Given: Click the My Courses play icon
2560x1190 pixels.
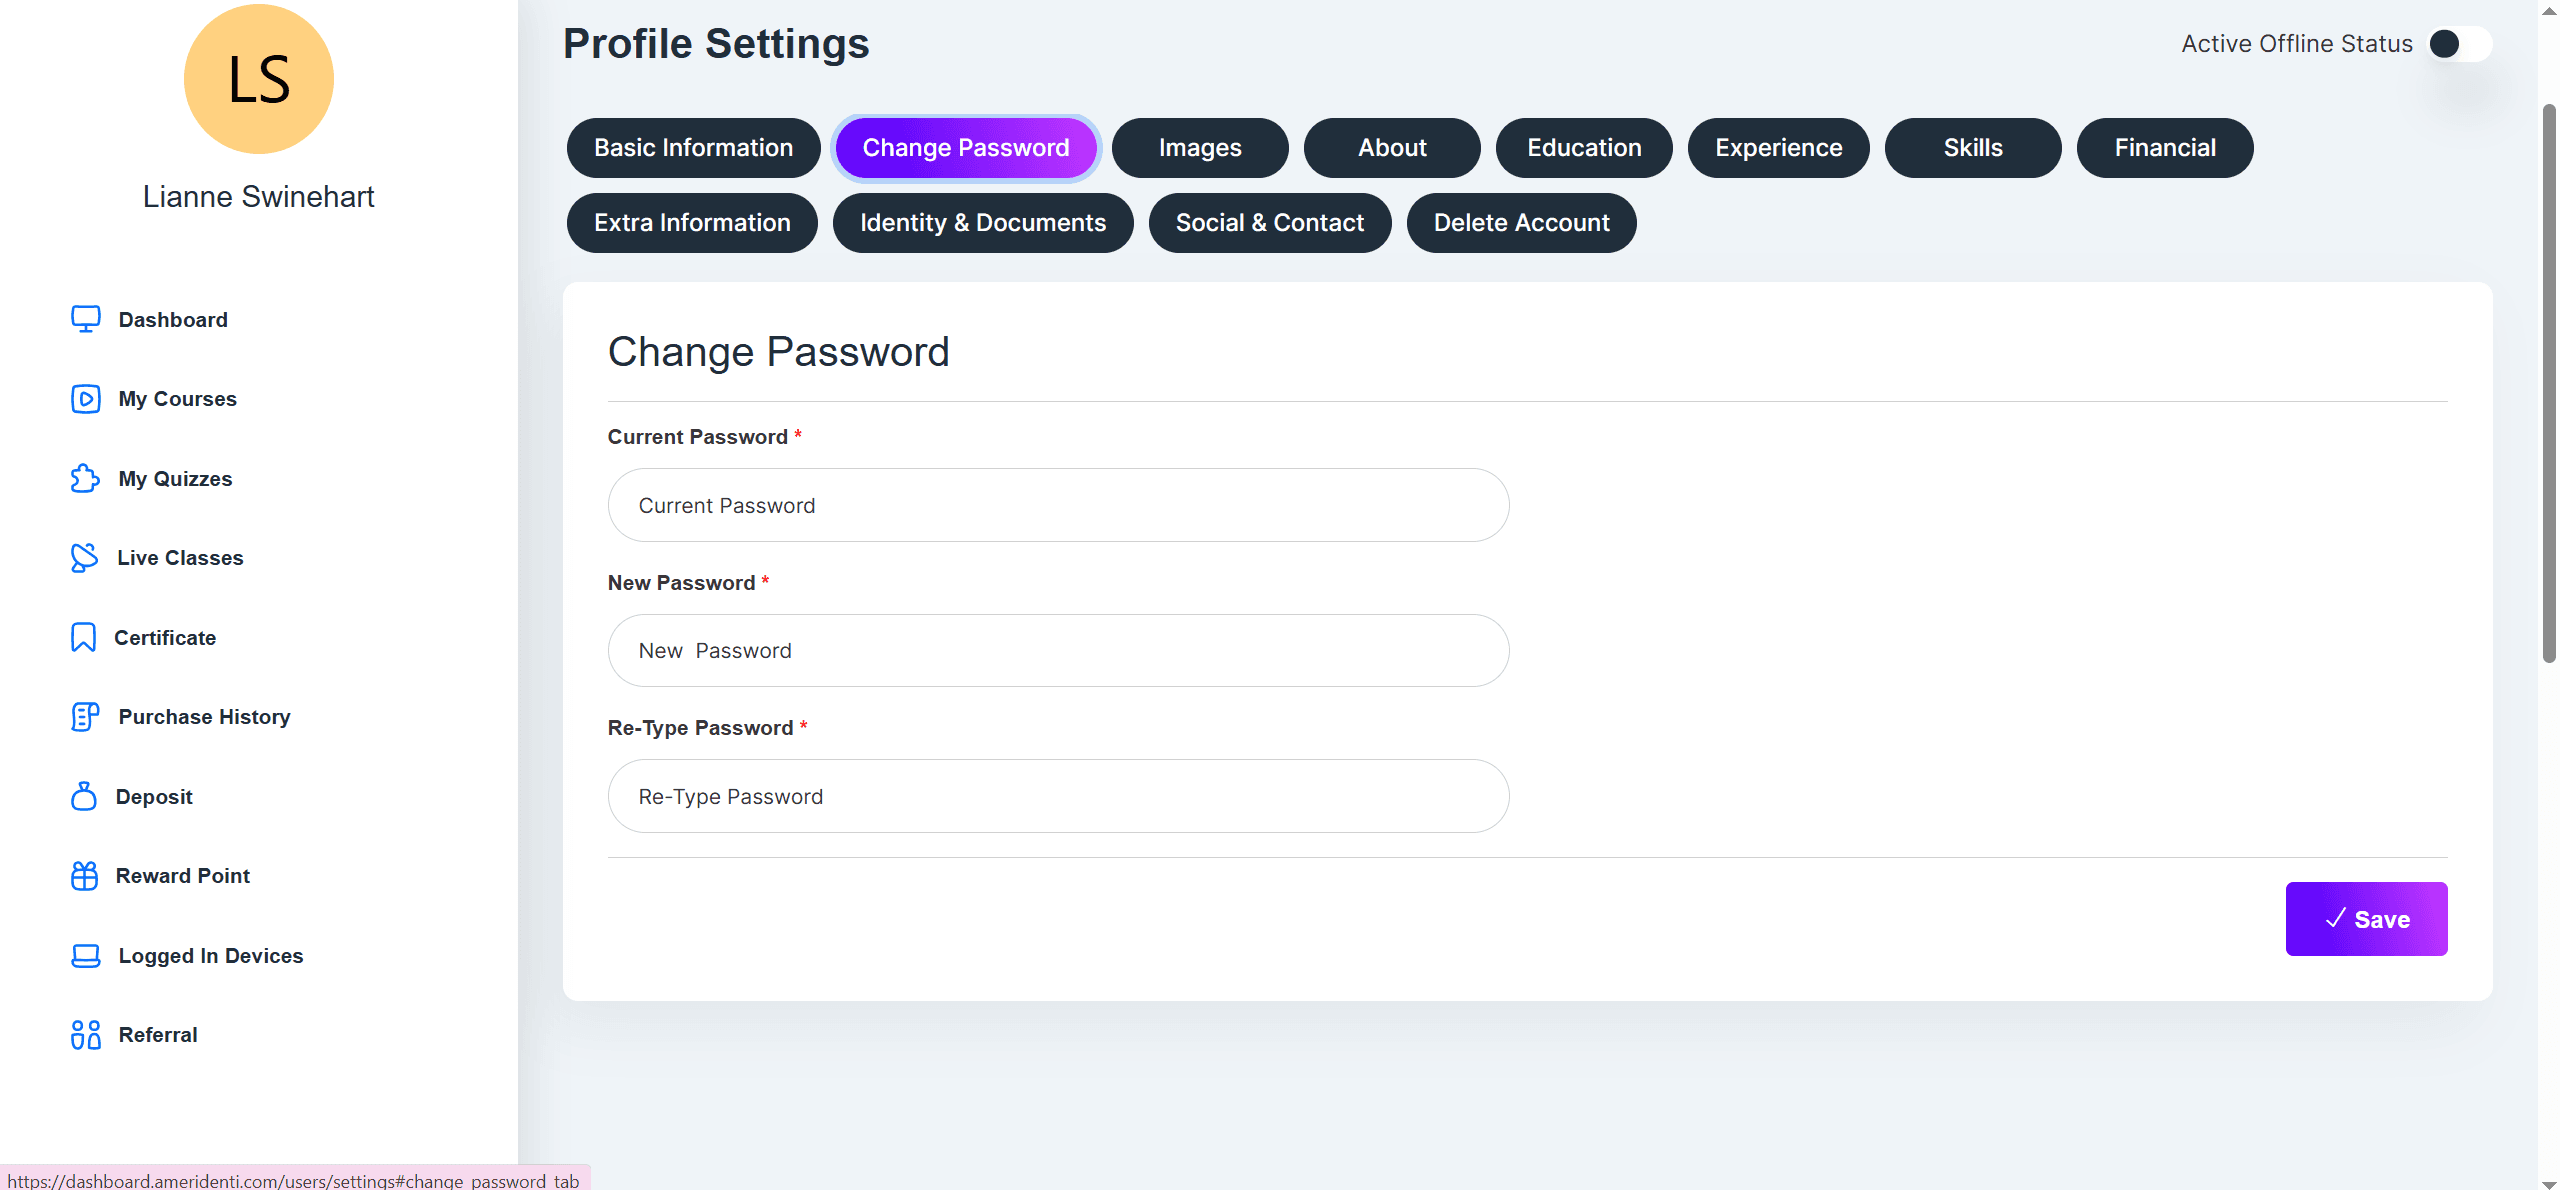Looking at the screenshot, I should tap(85, 399).
